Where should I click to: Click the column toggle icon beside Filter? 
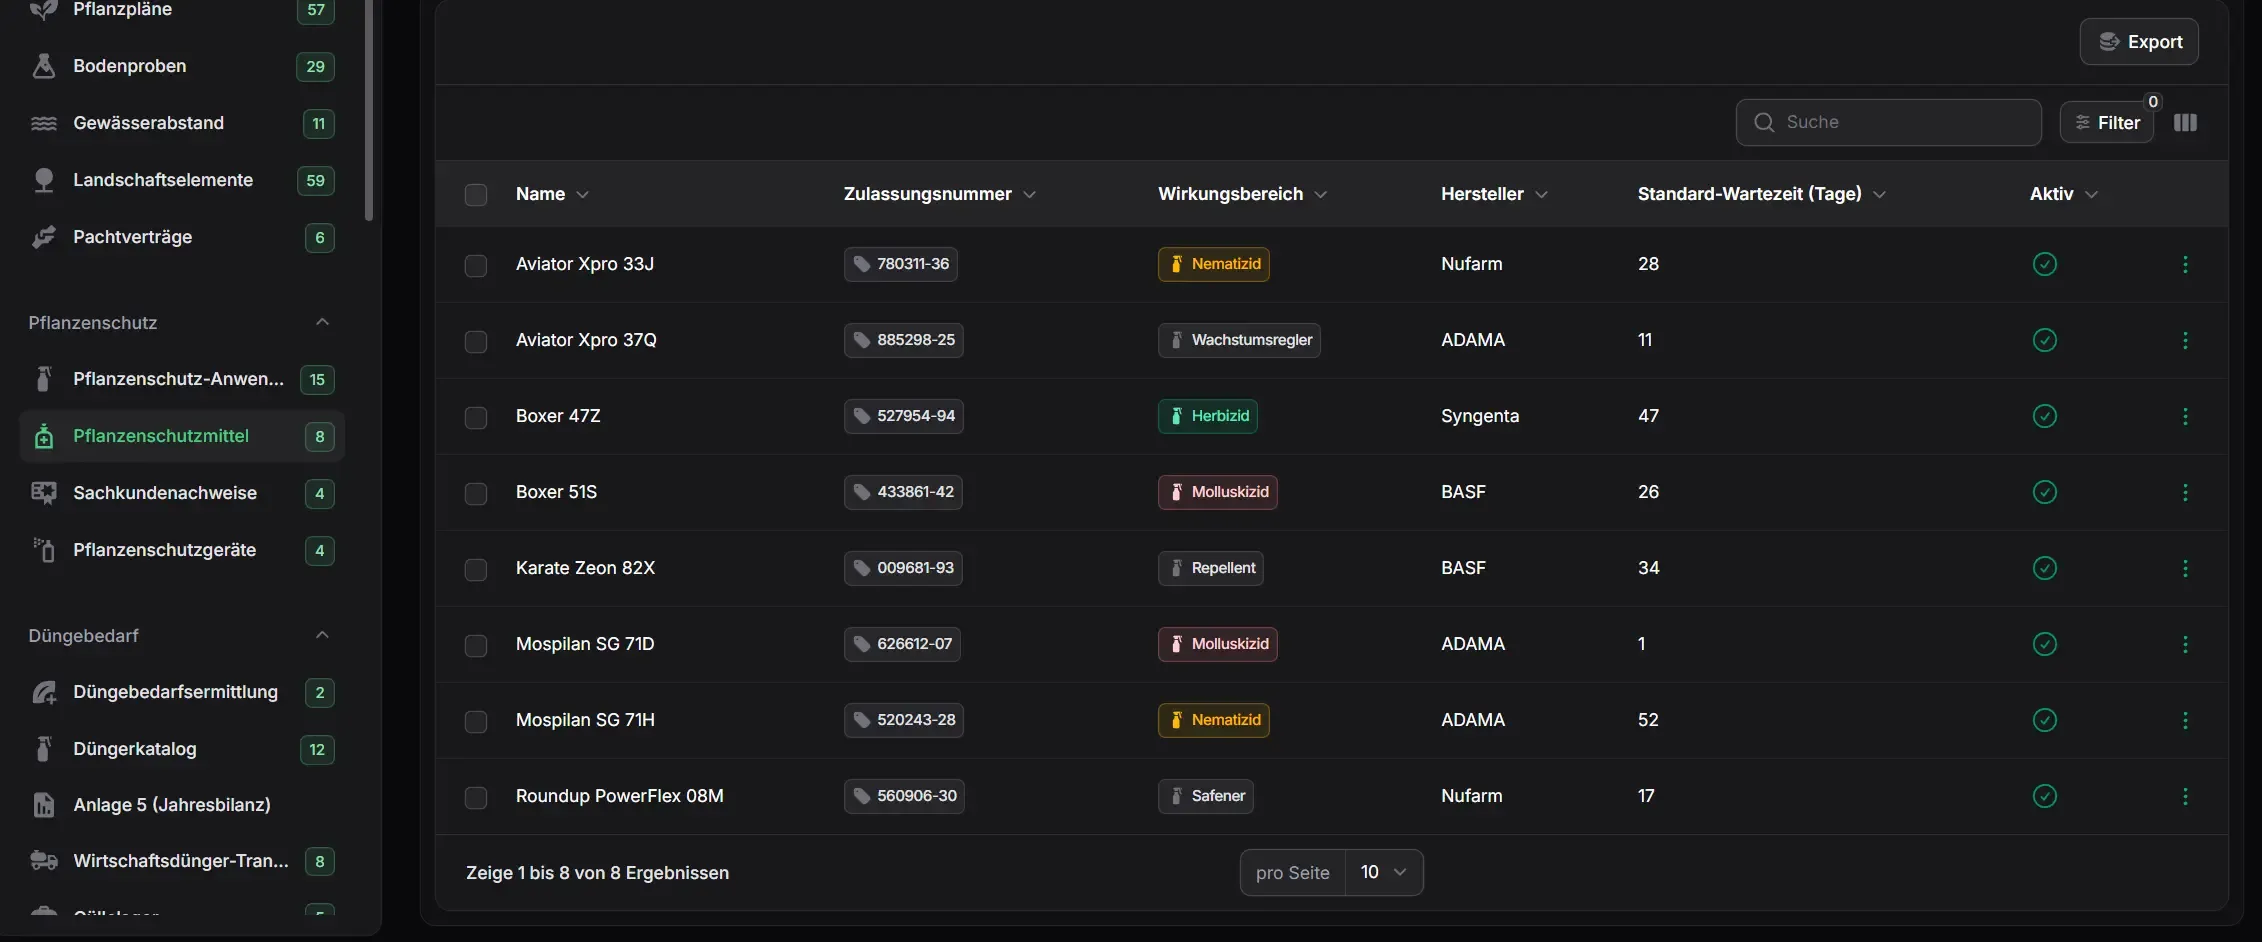click(x=2185, y=122)
